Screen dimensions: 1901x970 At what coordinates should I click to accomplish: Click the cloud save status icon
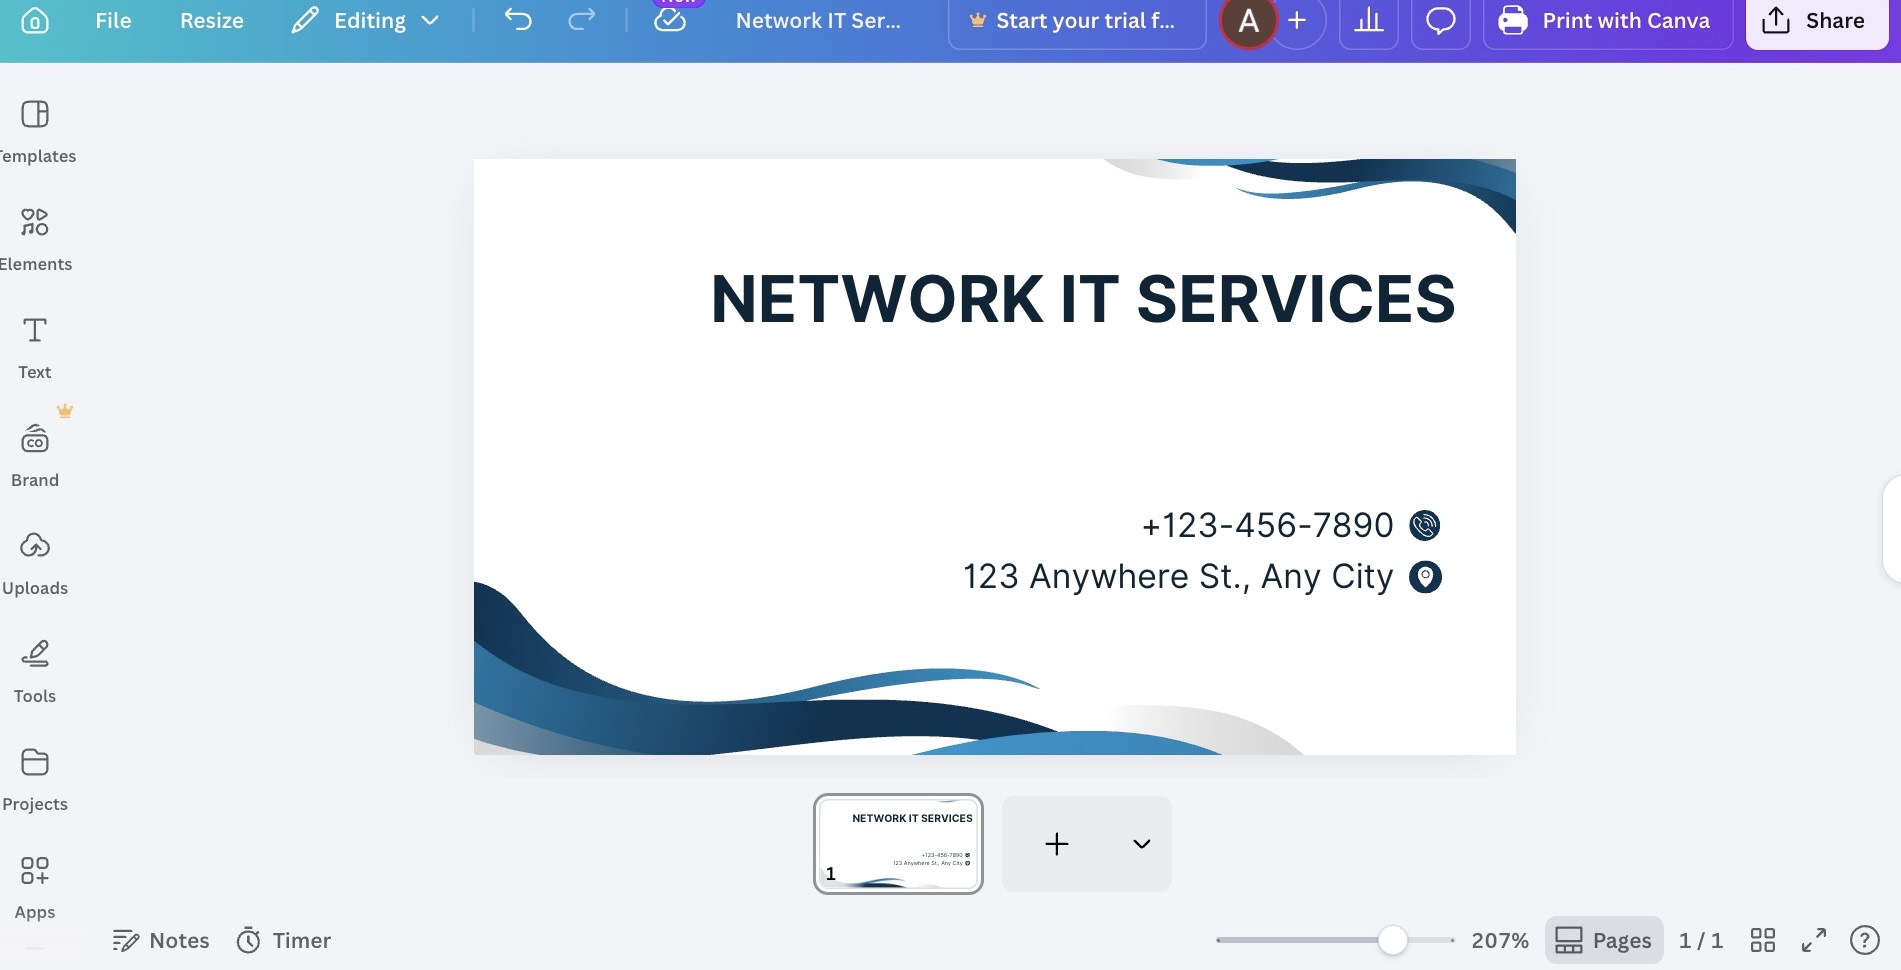[x=670, y=20]
